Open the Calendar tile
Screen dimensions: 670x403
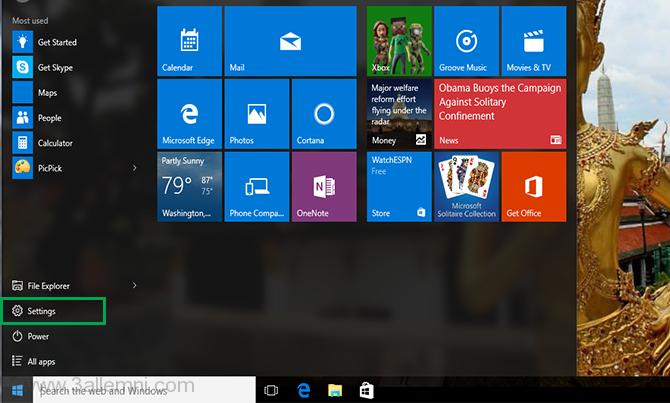(x=189, y=41)
